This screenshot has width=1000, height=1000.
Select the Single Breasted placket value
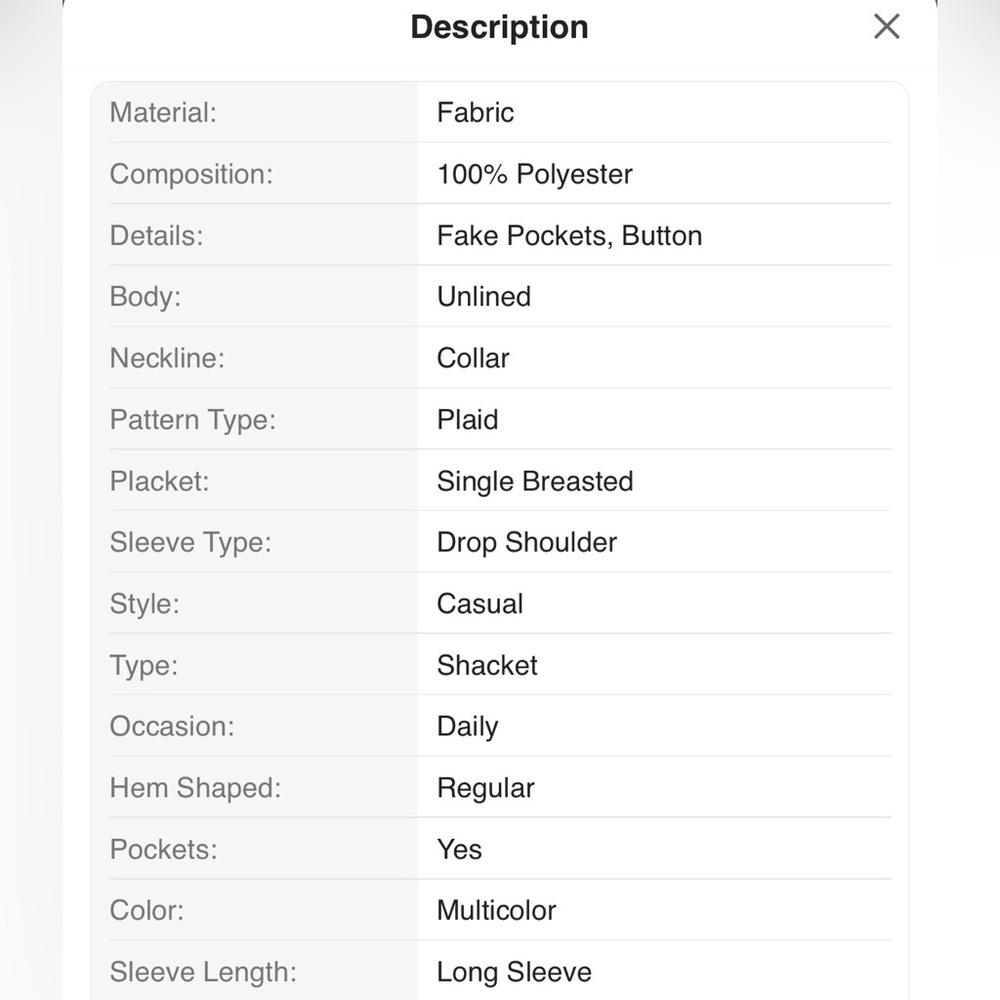[535, 481]
